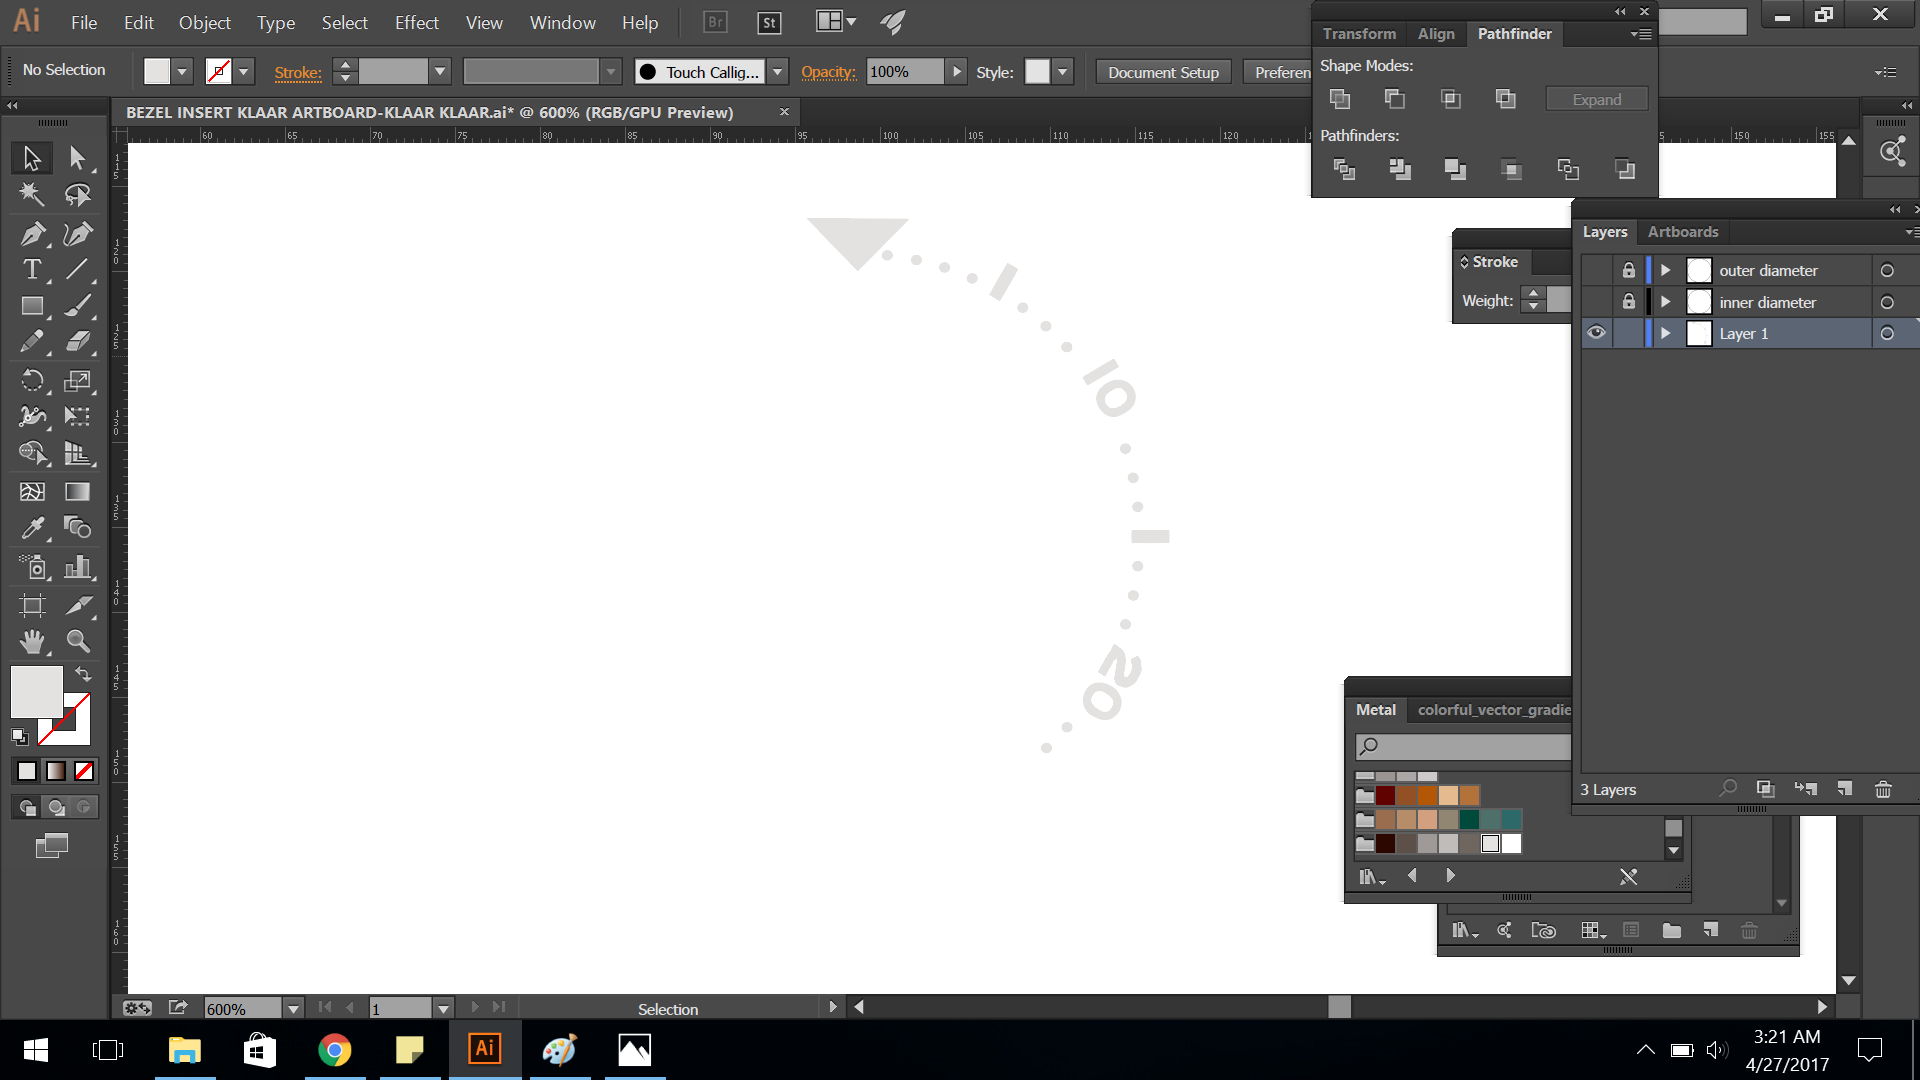1920x1080 pixels.
Task: Select the Gradient tool
Action: pos(77,491)
